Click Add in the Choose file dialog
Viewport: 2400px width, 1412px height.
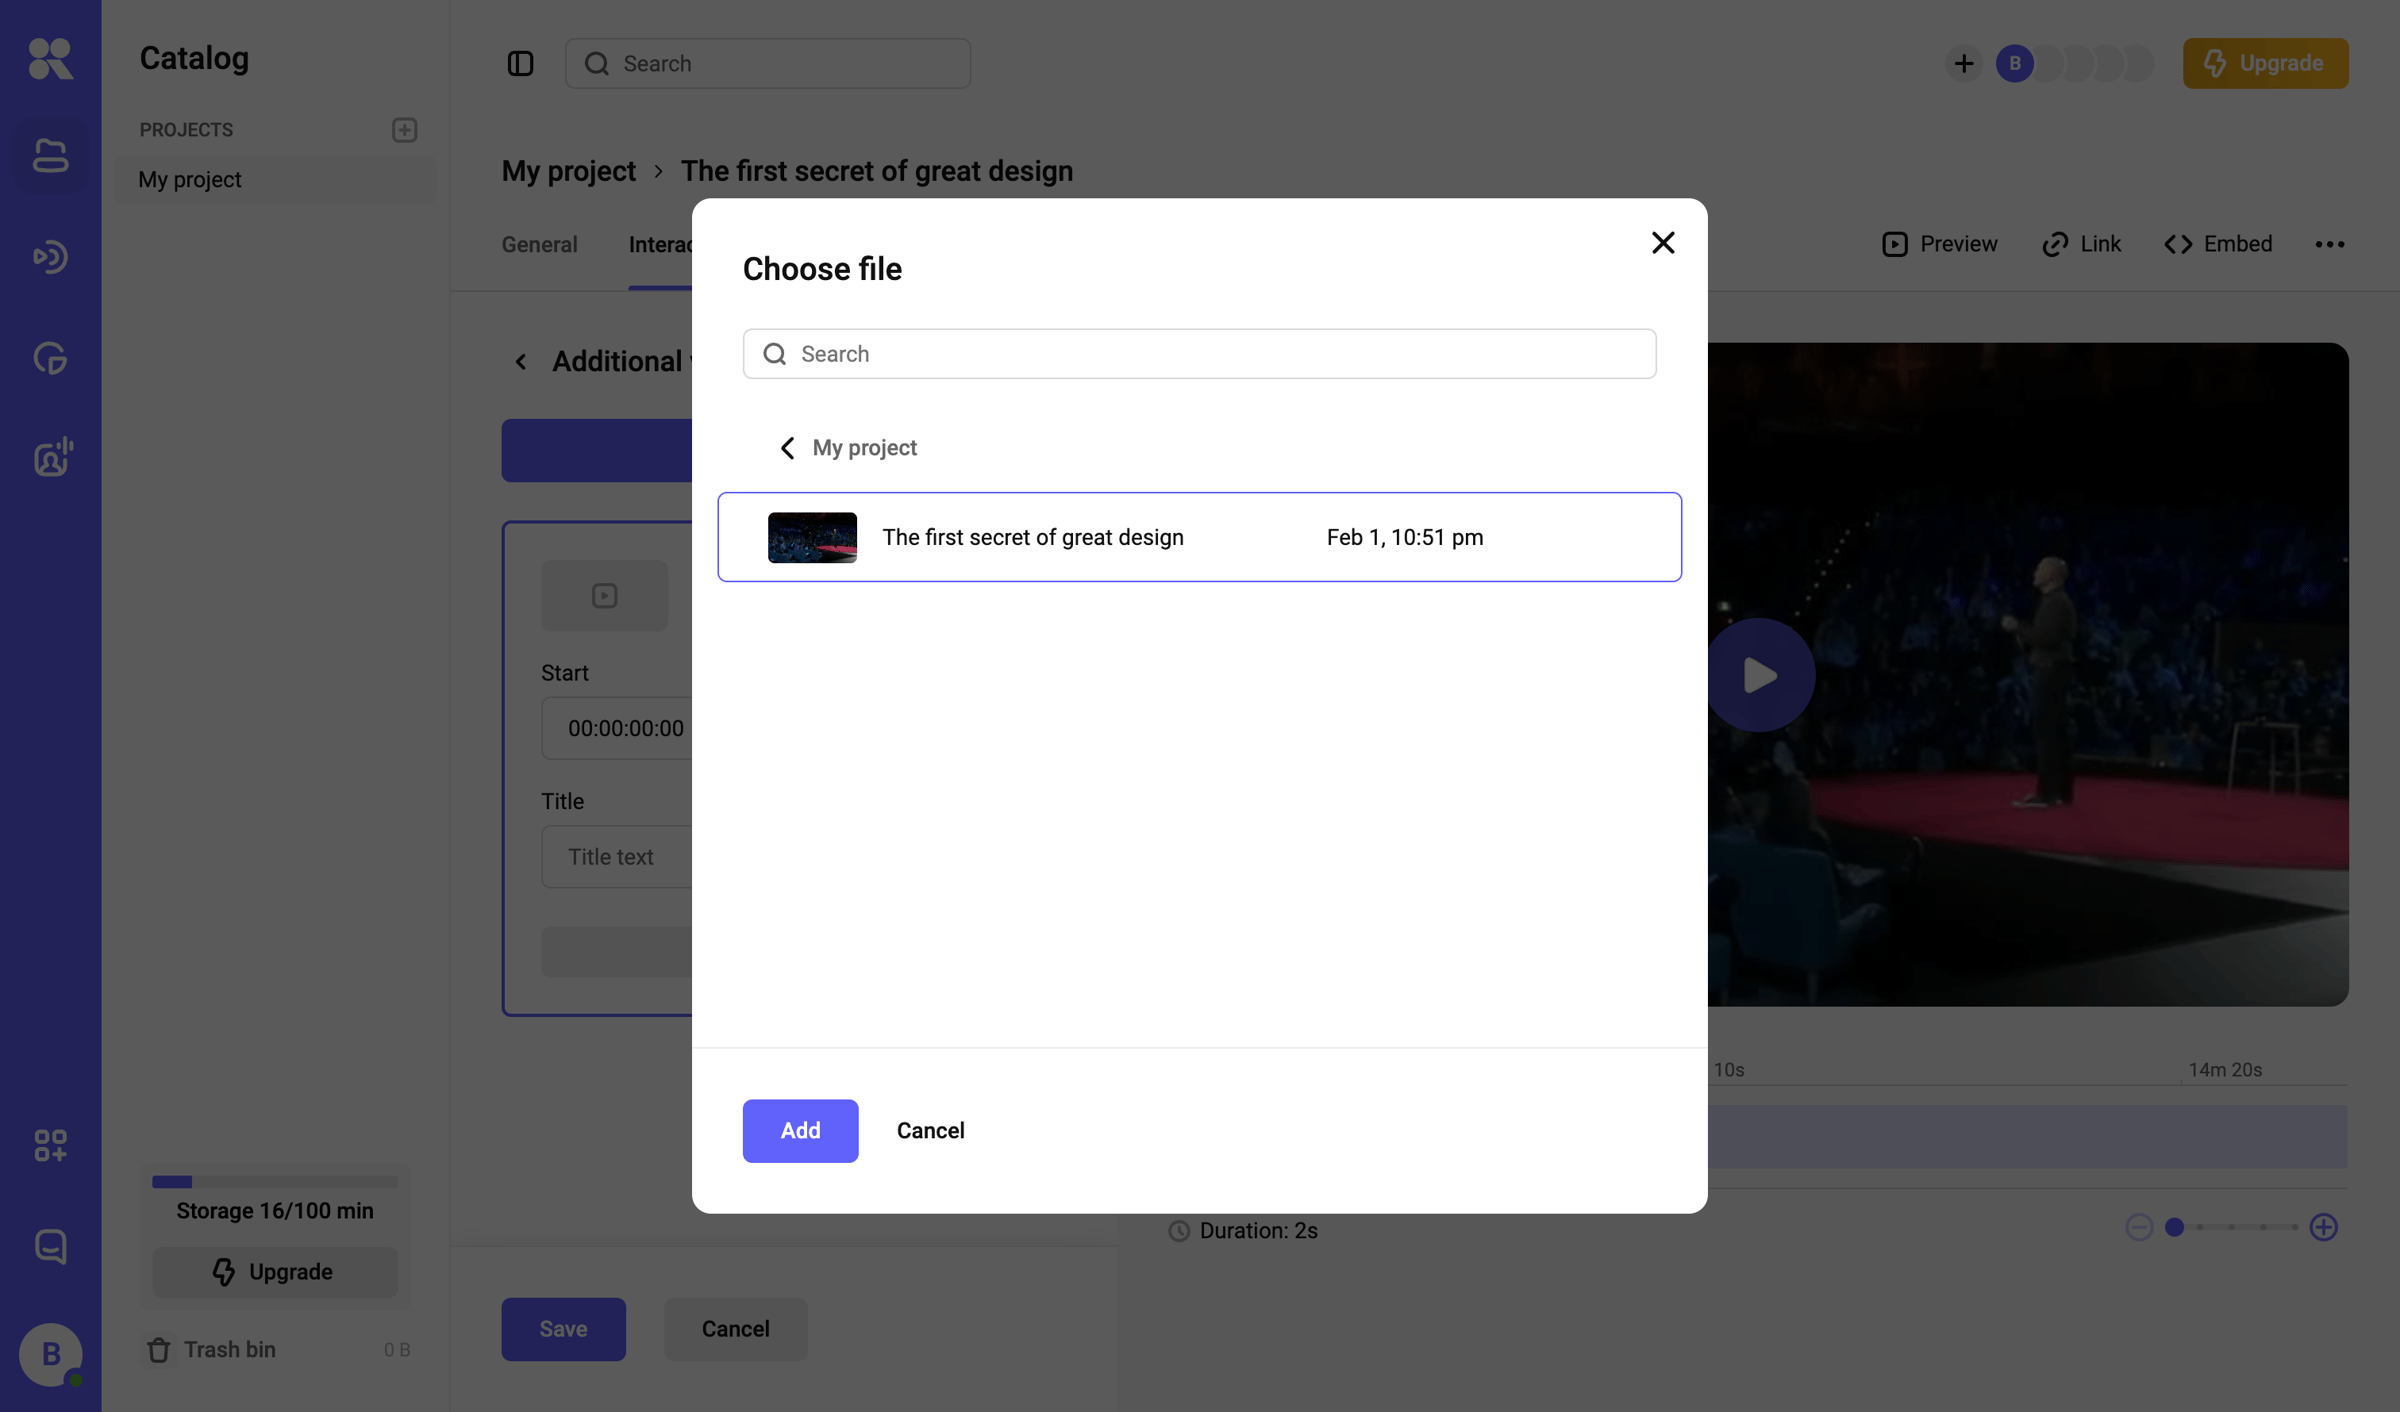(800, 1131)
